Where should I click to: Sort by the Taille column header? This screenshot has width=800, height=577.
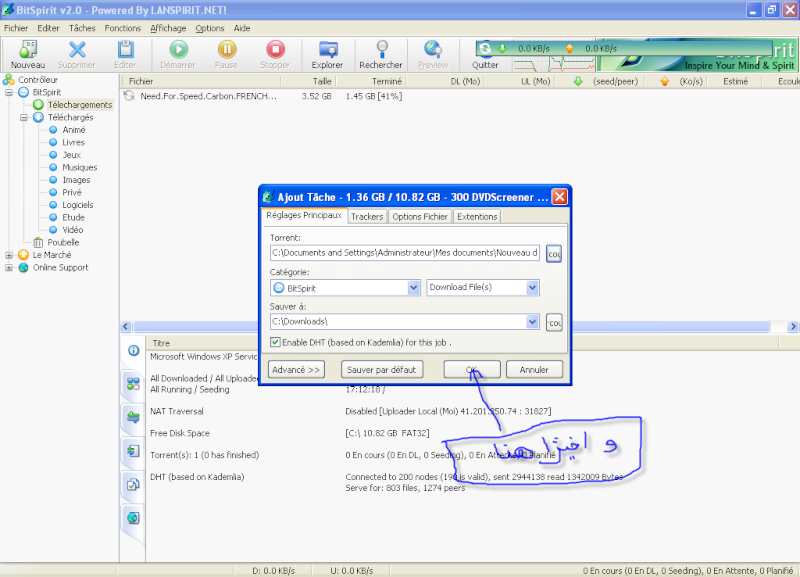coord(322,81)
